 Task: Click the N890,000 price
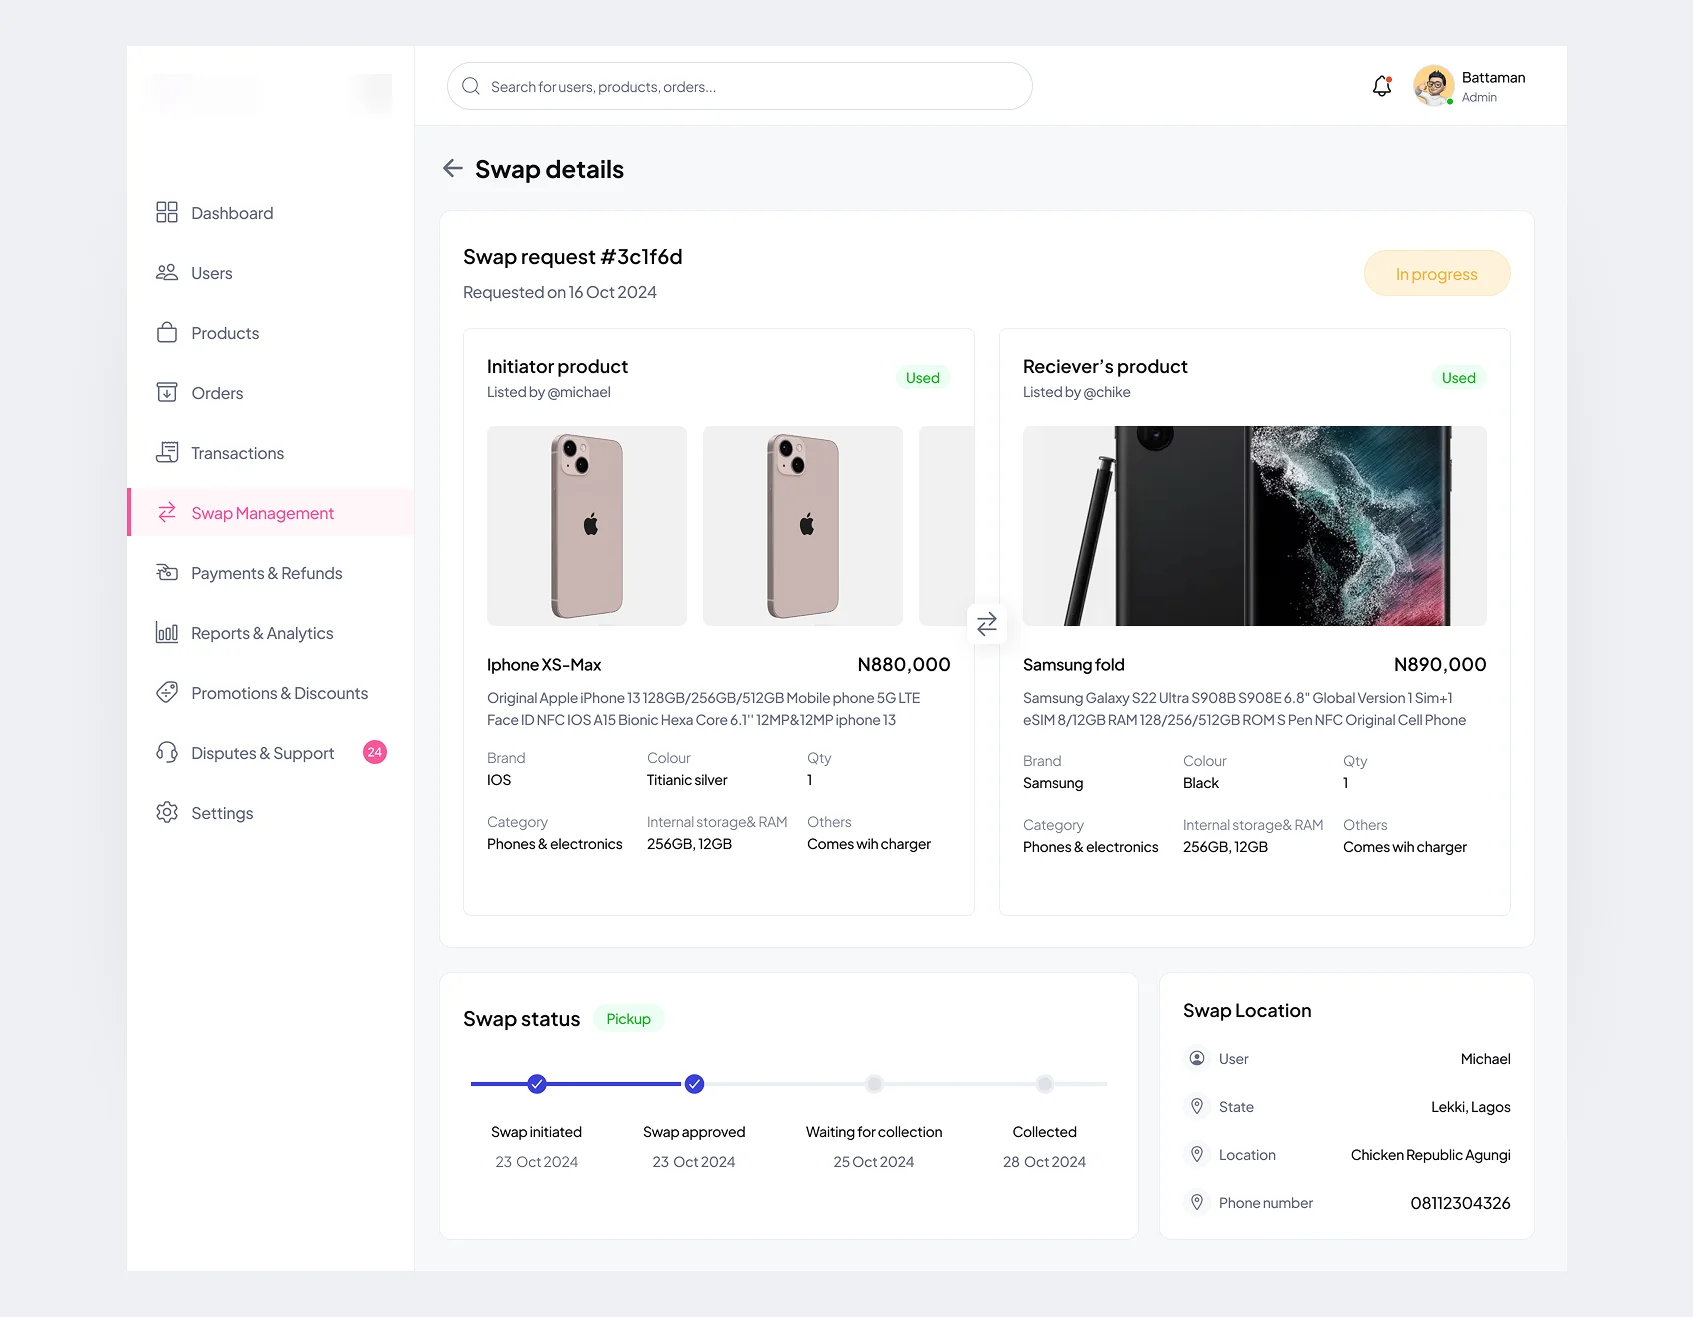tap(1440, 664)
